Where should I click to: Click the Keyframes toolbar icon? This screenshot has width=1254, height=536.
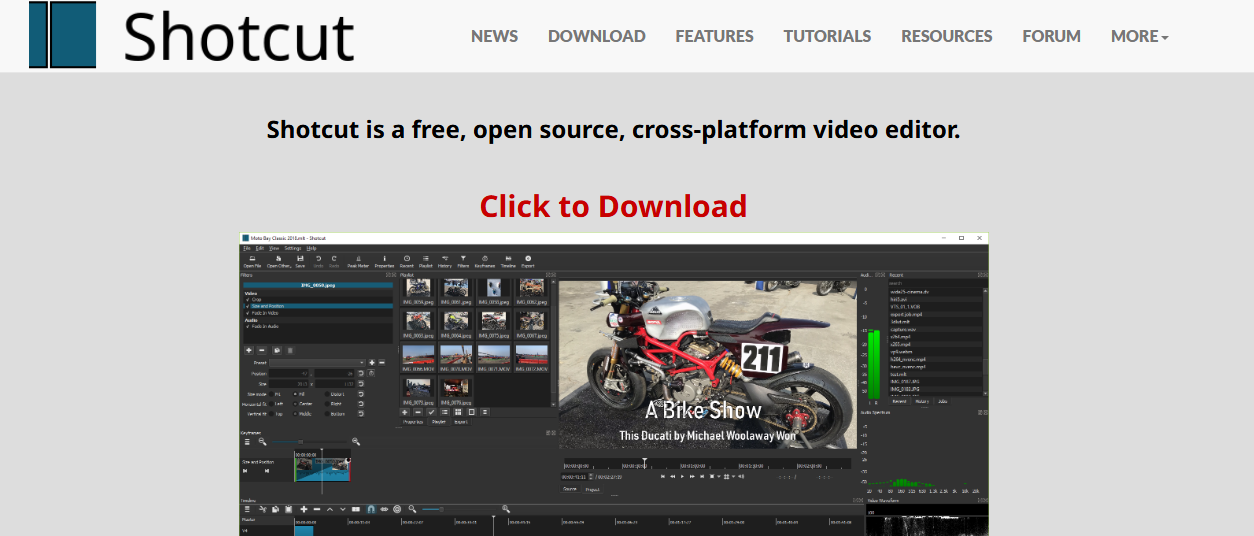(x=485, y=261)
